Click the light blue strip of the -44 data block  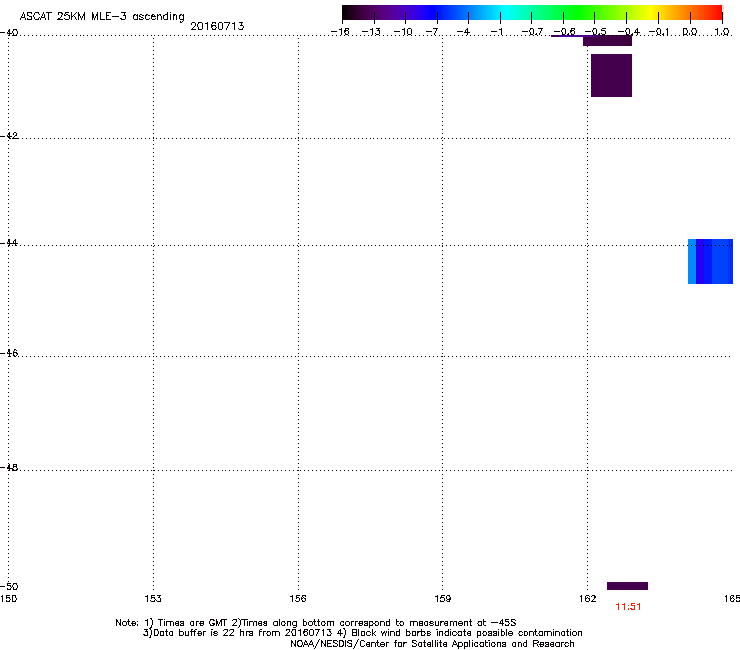click(x=692, y=262)
